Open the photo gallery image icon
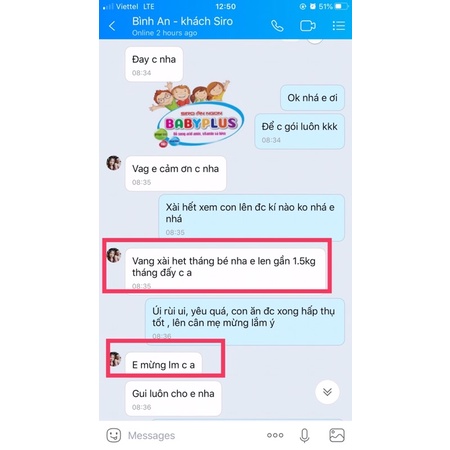This screenshot has height=450, width=450. 337,435
